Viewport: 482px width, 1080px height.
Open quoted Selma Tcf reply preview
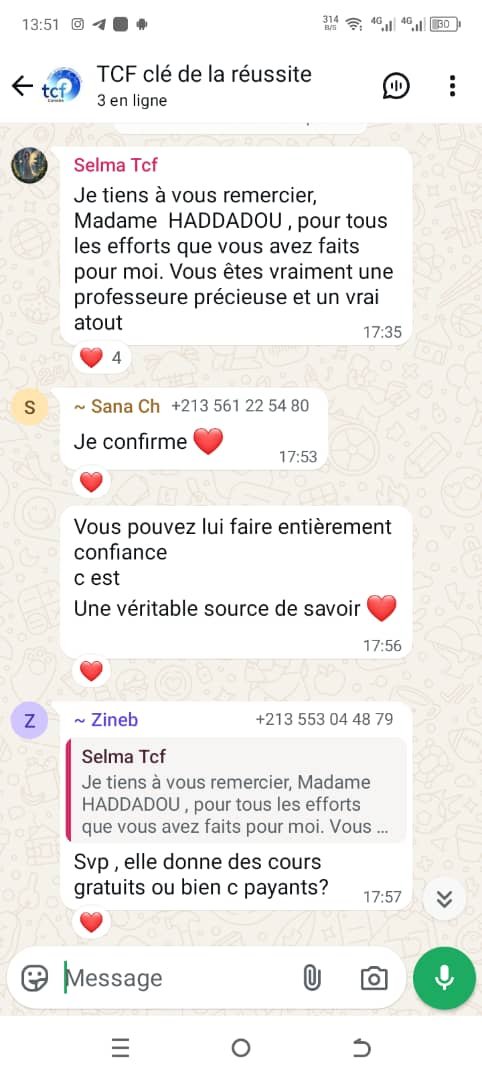click(x=235, y=790)
